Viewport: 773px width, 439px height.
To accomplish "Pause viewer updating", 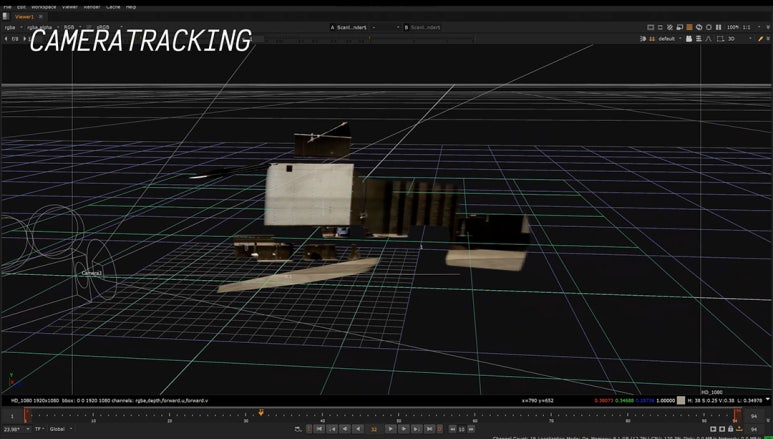I will [718, 27].
